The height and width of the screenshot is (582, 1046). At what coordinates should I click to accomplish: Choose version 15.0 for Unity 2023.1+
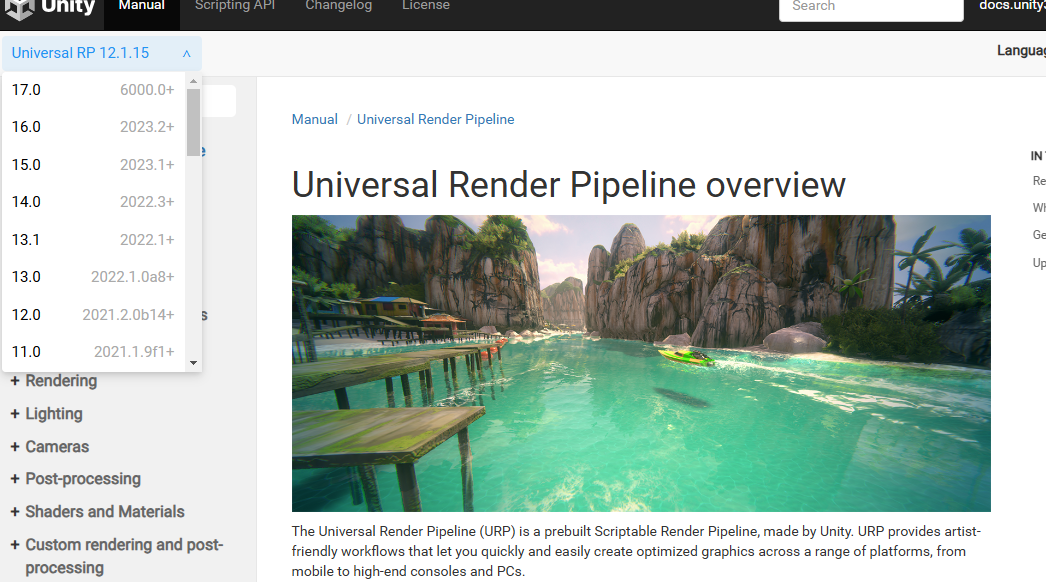click(x=93, y=165)
